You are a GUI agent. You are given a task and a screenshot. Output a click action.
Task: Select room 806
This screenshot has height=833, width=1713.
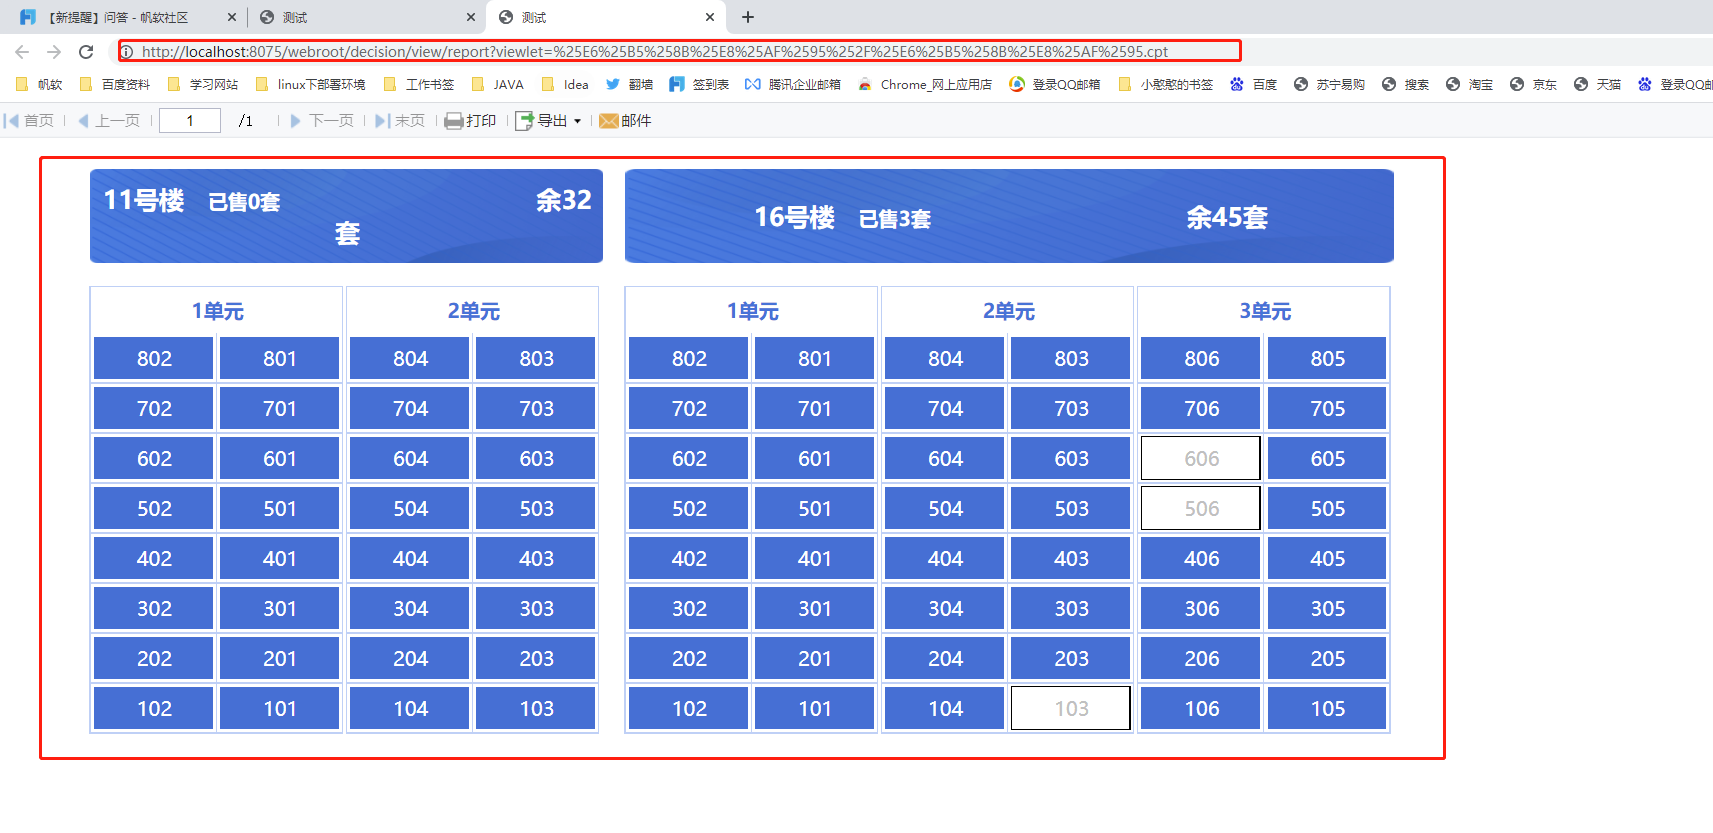click(x=1201, y=359)
